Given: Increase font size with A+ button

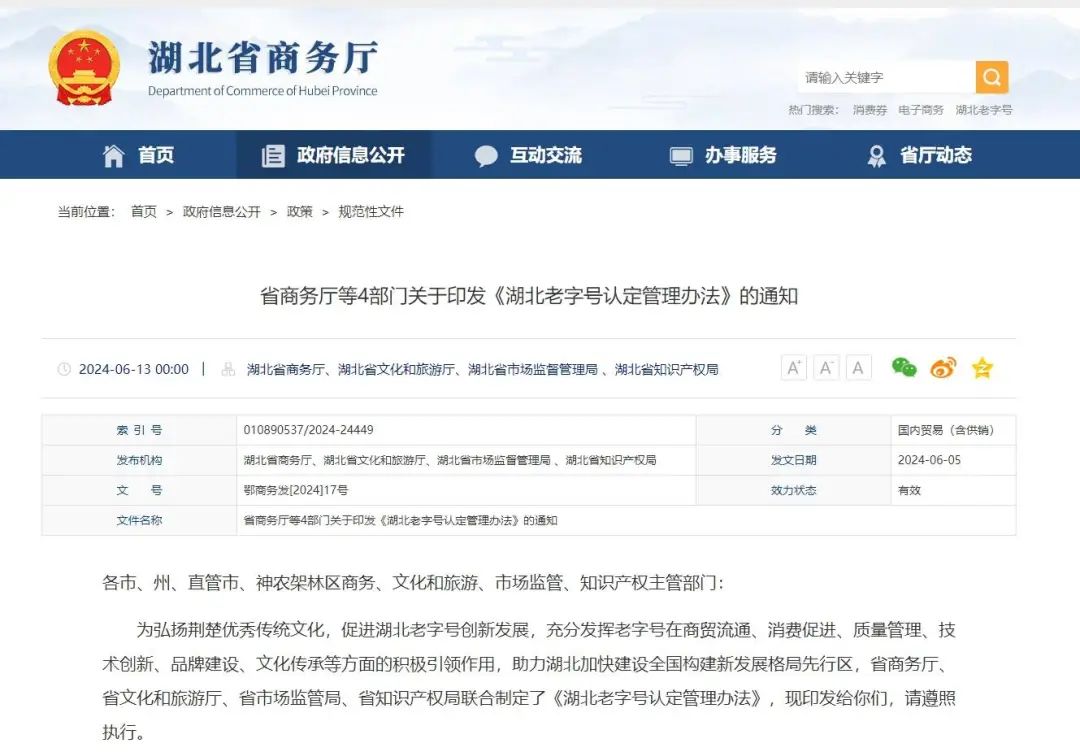Looking at the screenshot, I should 794,368.
